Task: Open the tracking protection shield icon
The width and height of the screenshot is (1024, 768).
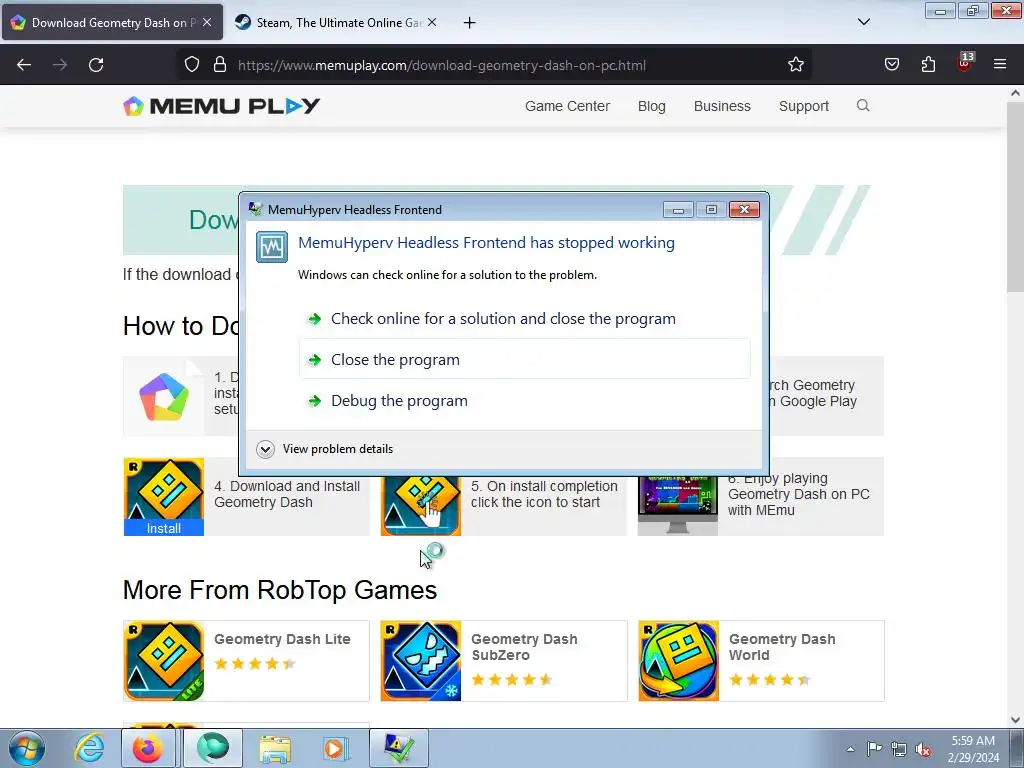Action: [x=191, y=65]
